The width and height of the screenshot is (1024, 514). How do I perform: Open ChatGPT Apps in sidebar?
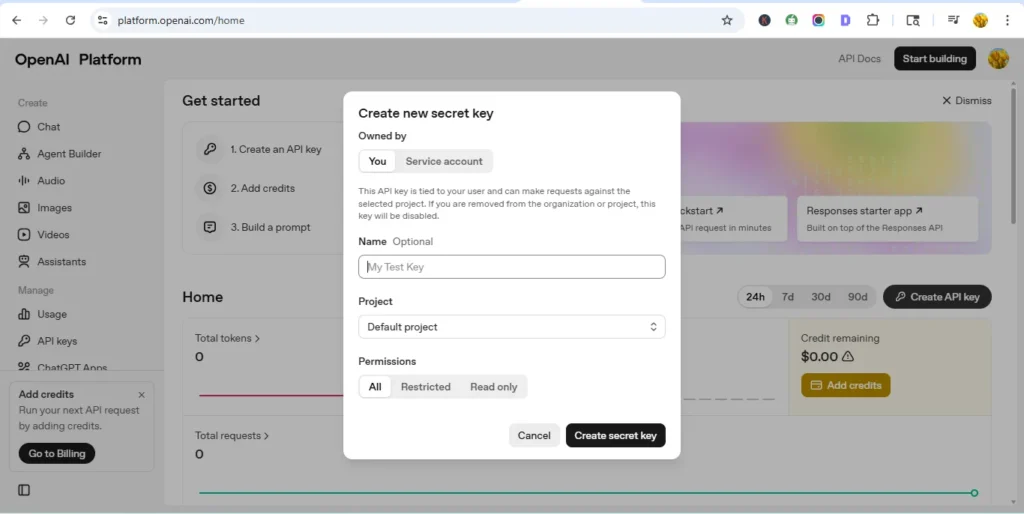(63, 368)
